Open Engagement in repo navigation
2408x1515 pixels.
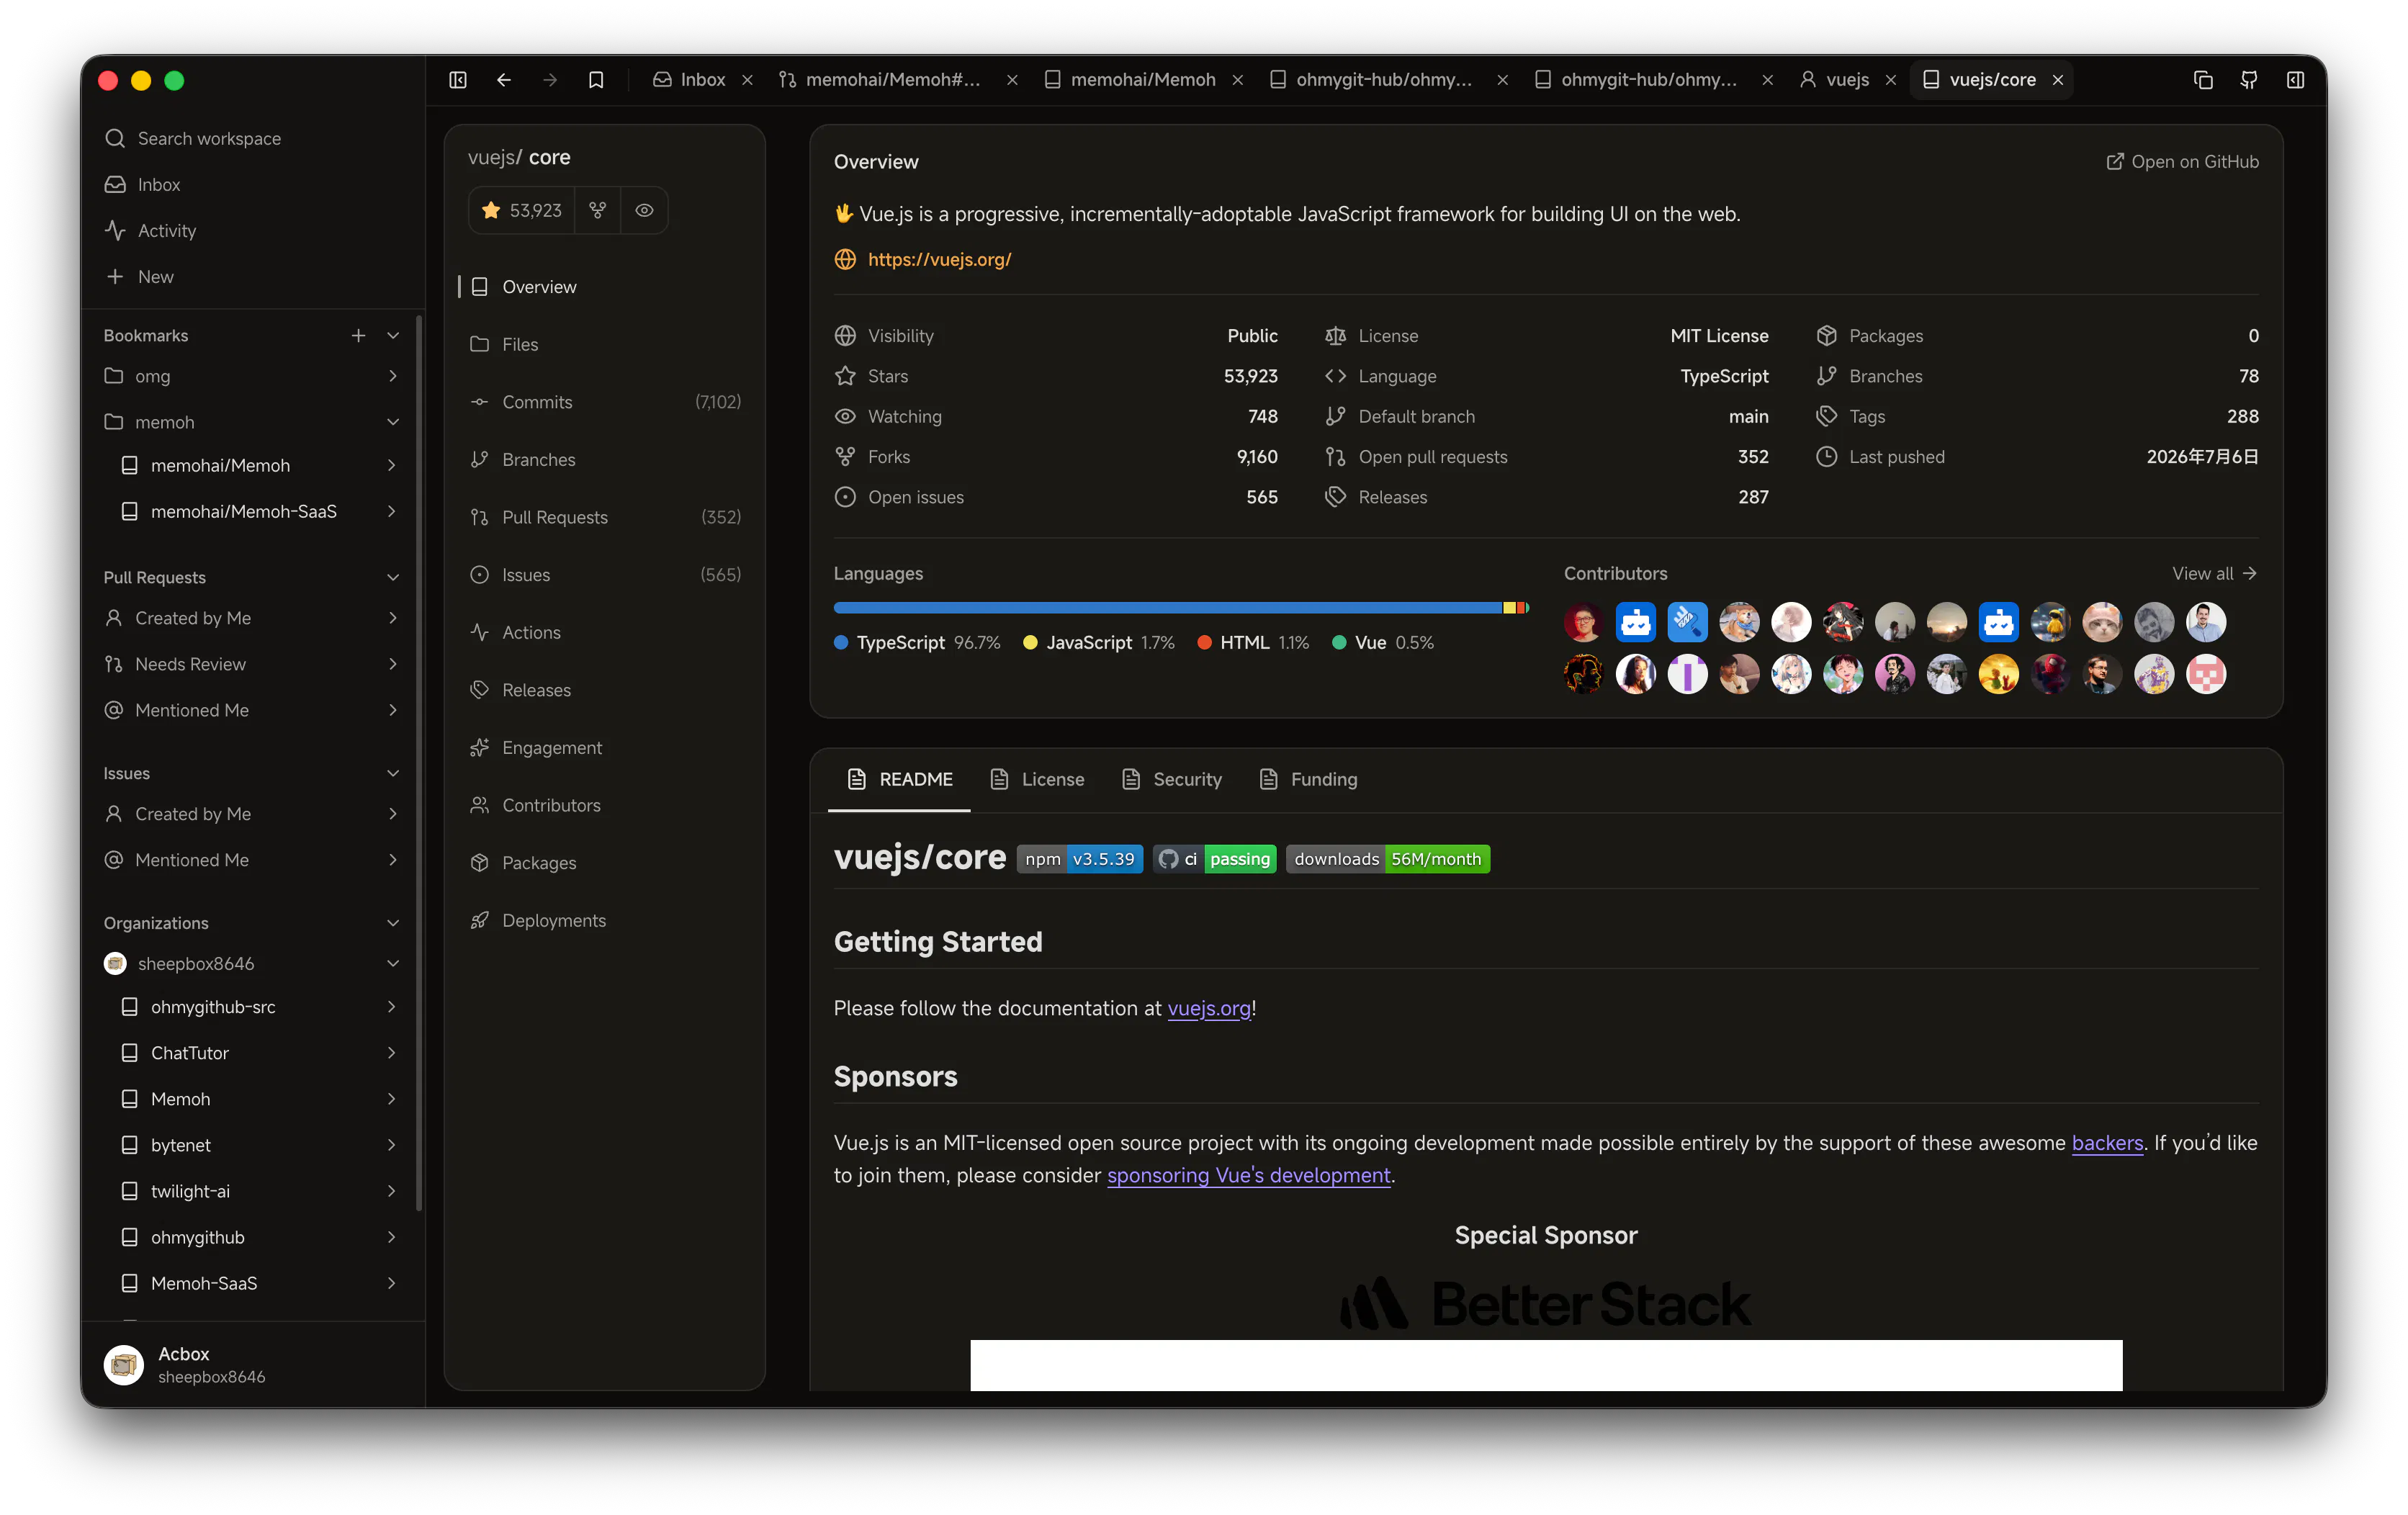(604, 747)
